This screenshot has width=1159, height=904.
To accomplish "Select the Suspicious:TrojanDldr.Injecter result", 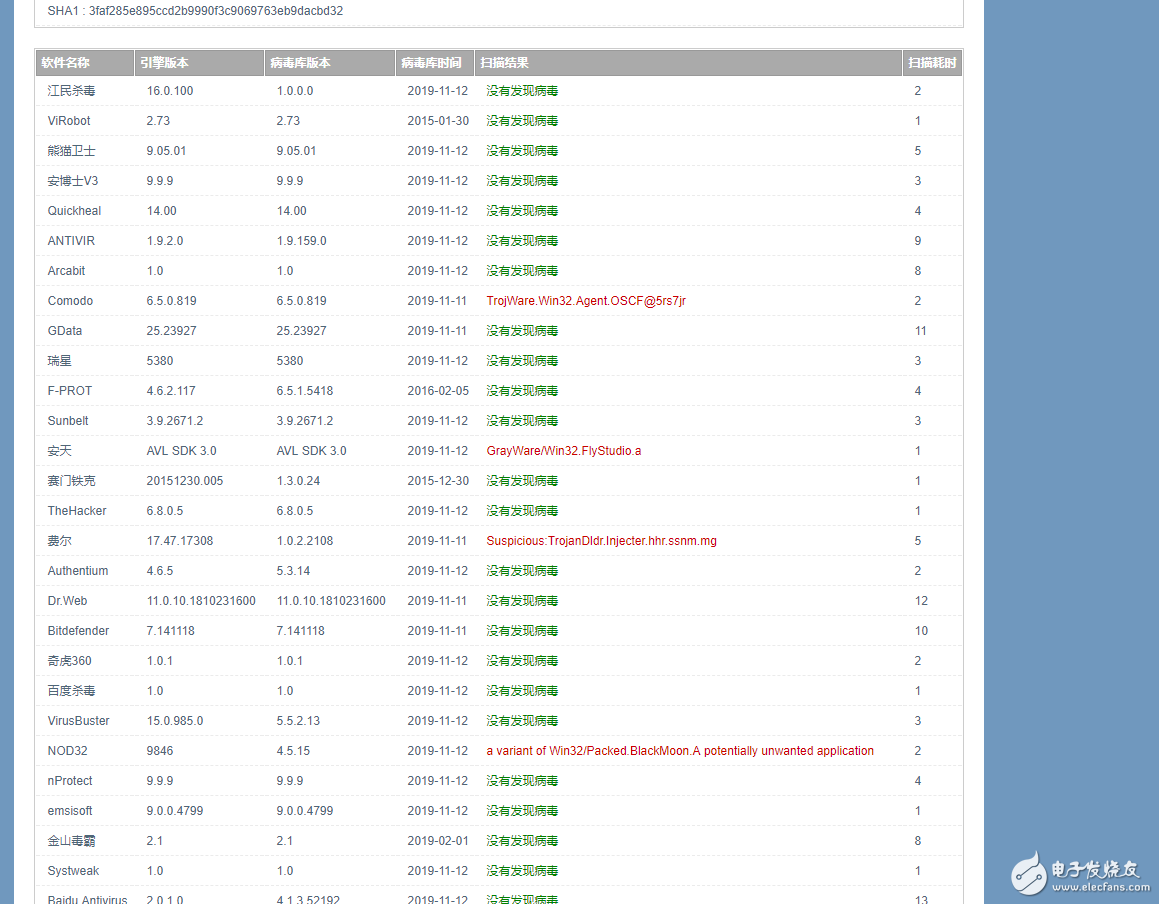I will (602, 541).
